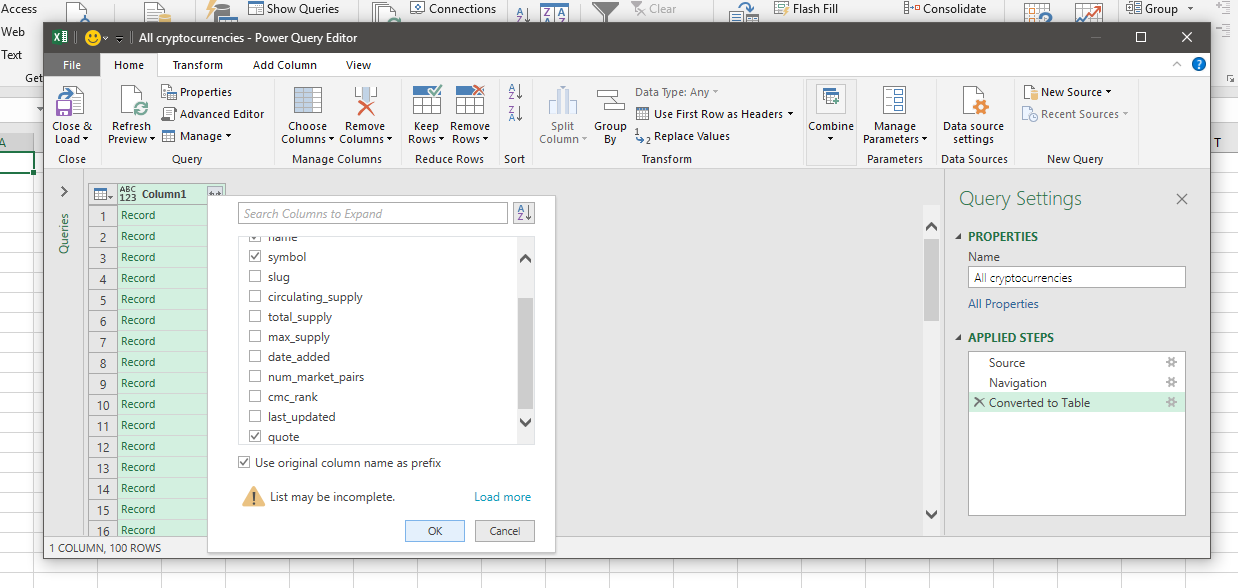This screenshot has height=588, width=1238.
Task: Check the circulating_supply checkbox
Action: point(255,297)
